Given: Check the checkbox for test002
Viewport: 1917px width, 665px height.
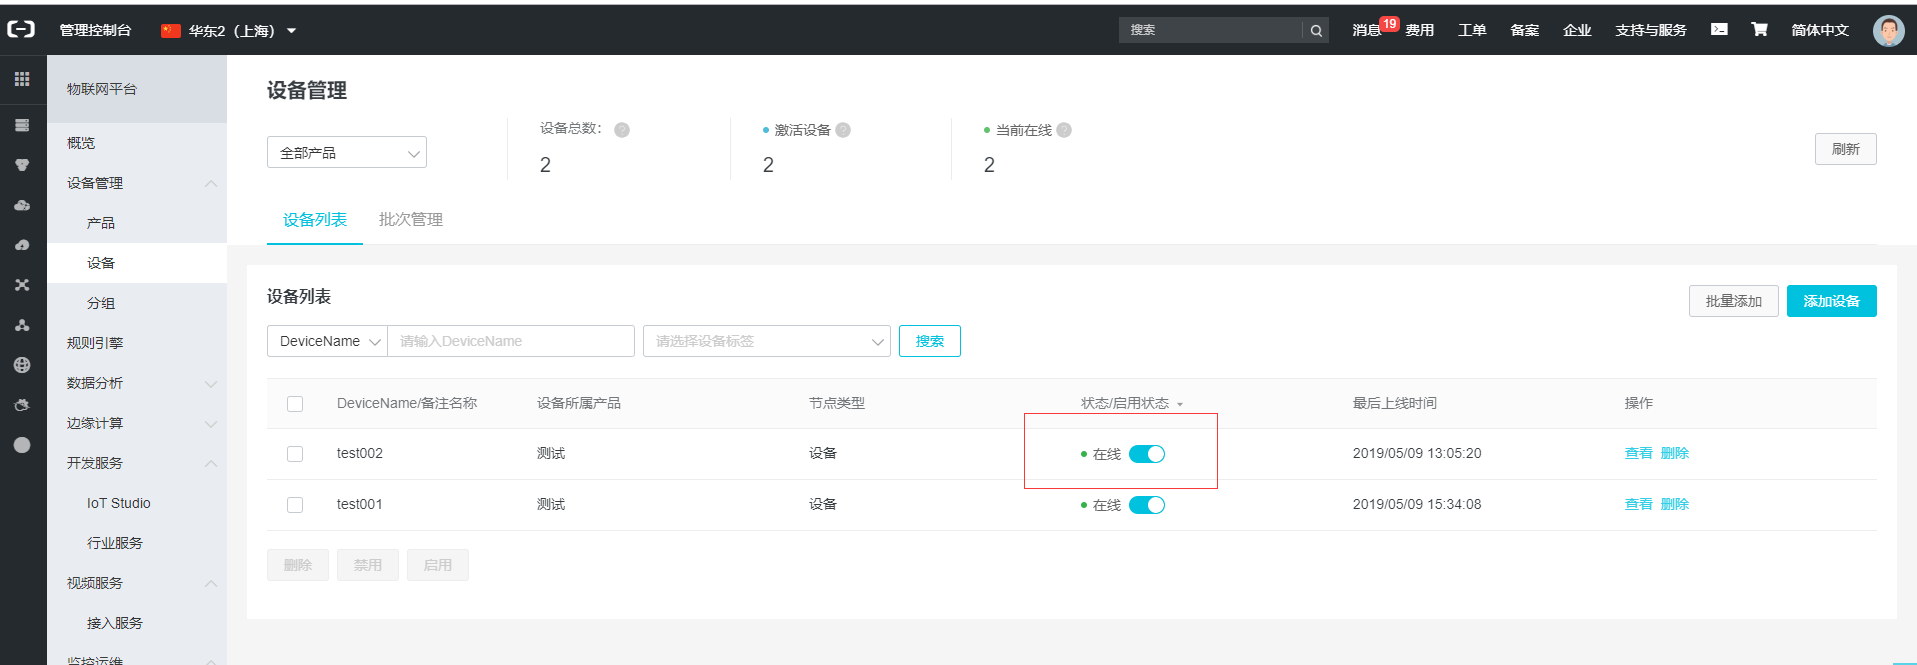Looking at the screenshot, I should 295,454.
